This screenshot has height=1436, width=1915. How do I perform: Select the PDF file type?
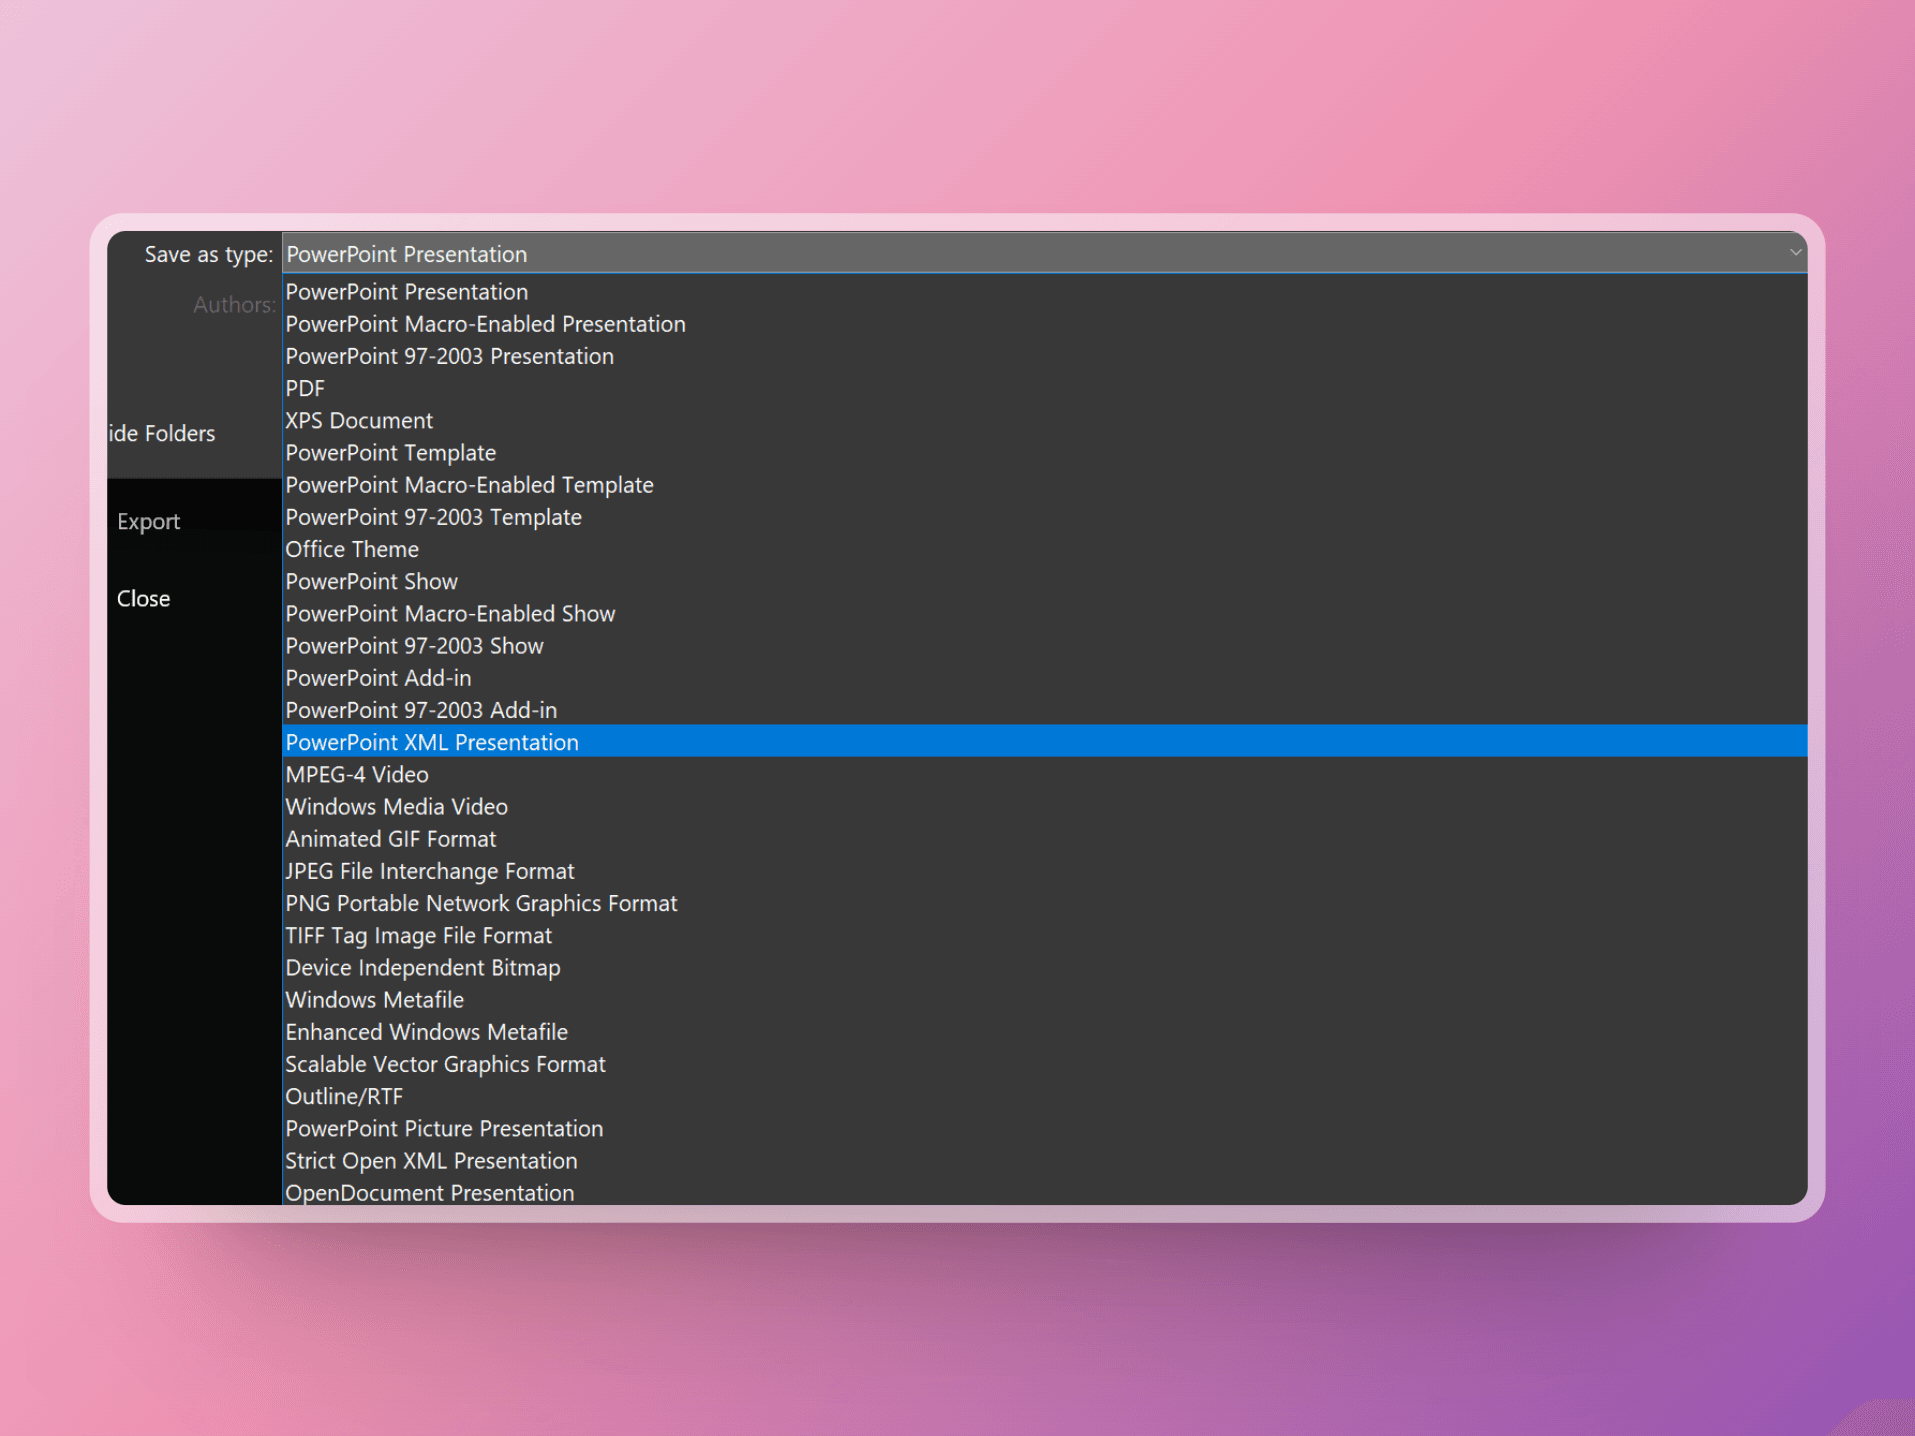pos(1044,388)
